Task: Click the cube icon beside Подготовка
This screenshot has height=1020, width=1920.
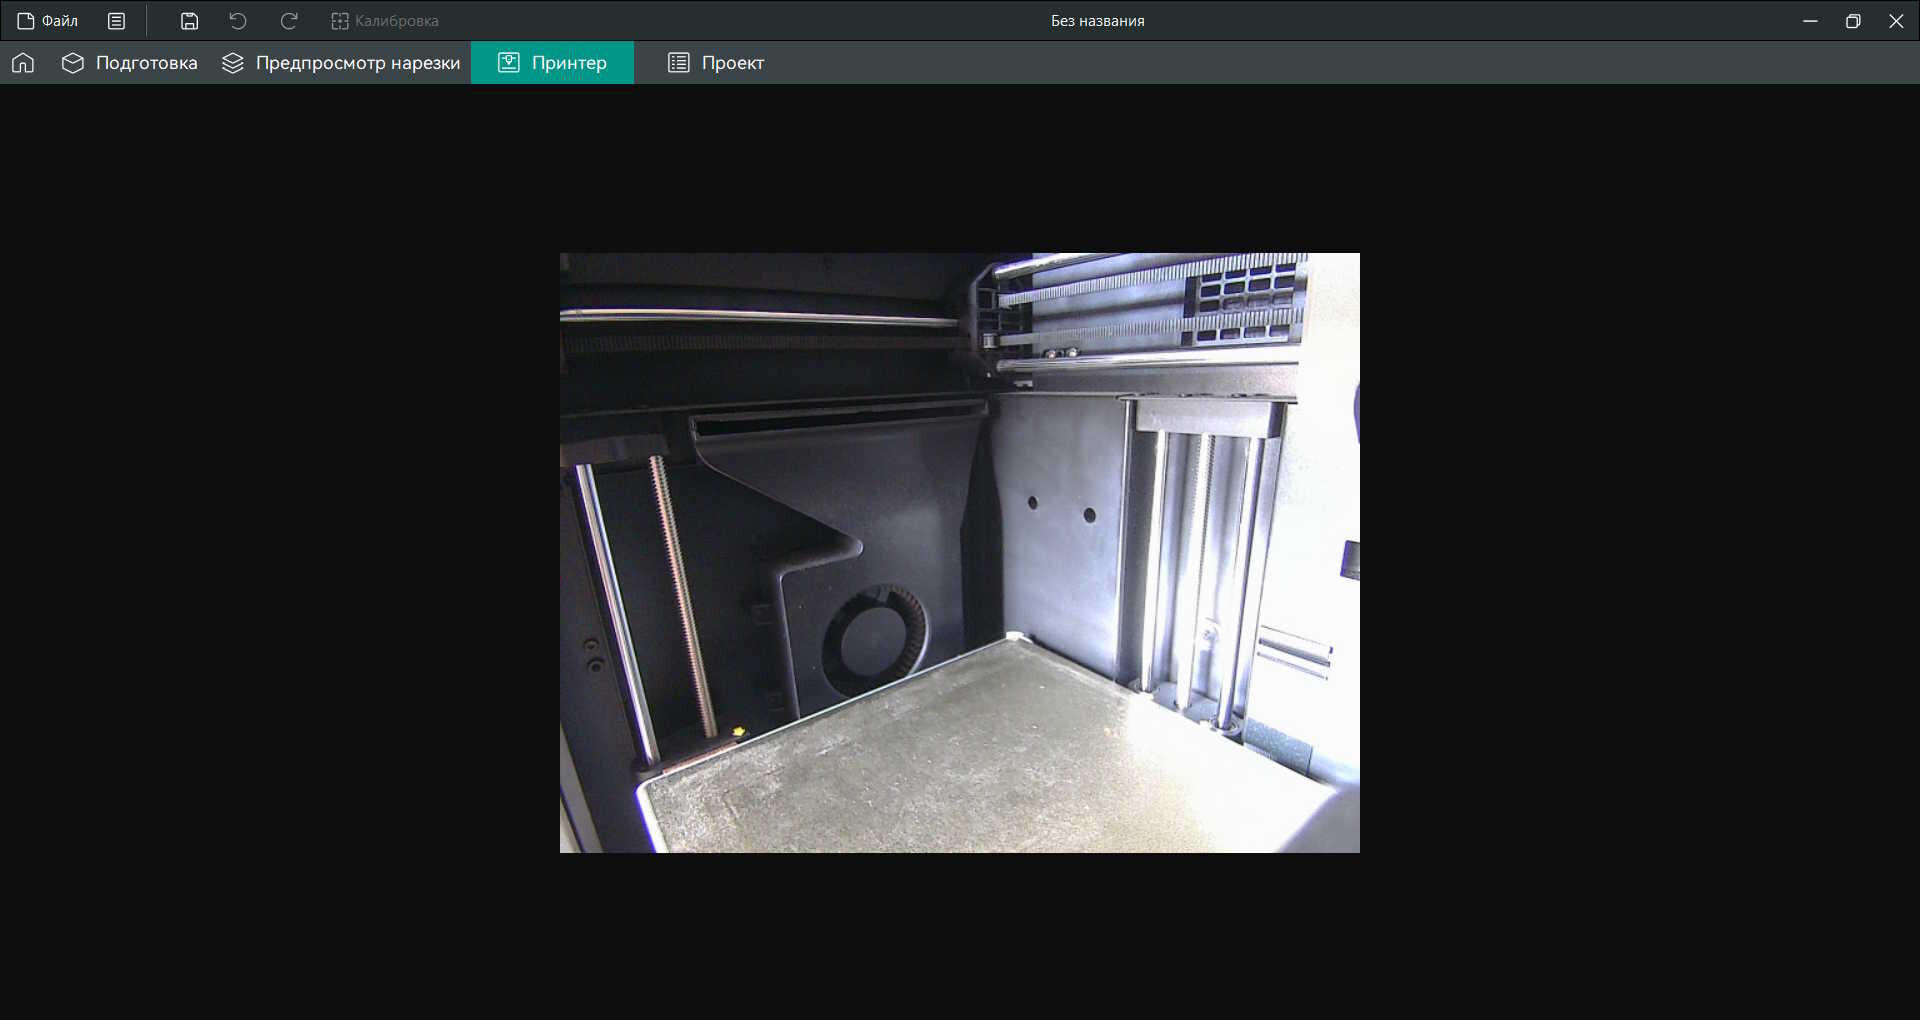Action: click(73, 63)
